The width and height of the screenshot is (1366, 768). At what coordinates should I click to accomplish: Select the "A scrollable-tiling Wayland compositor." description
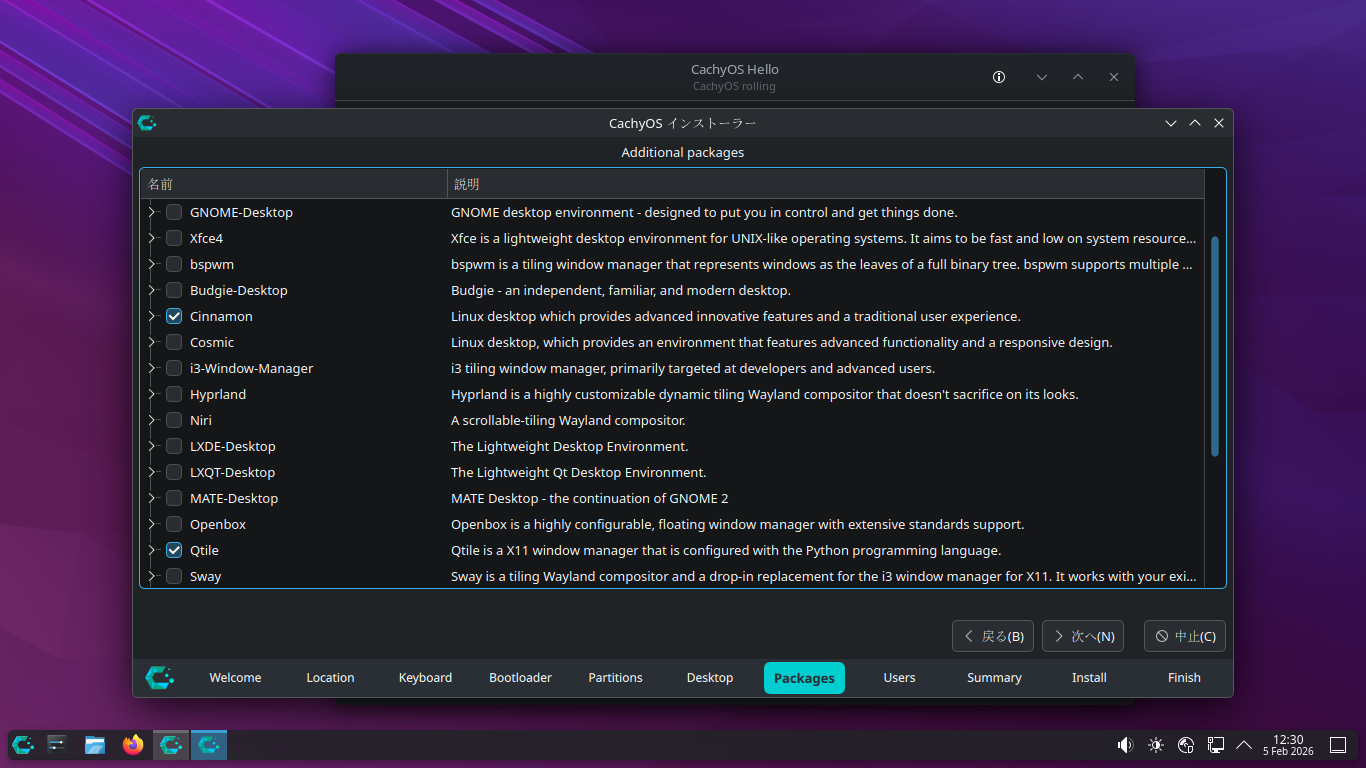point(568,420)
